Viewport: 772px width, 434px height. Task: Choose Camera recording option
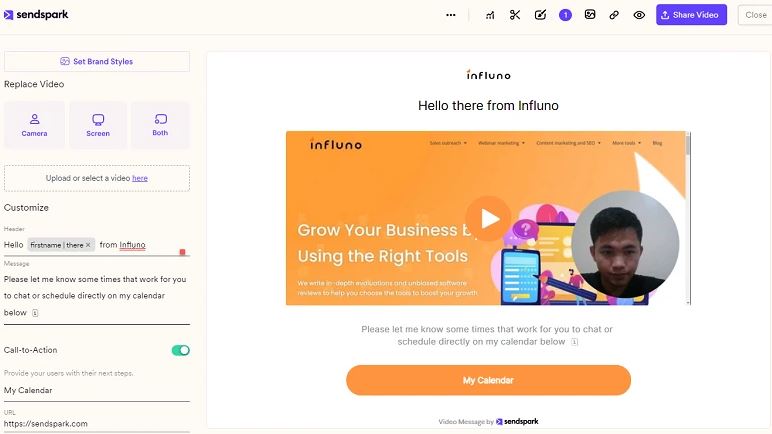[x=34, y=125]
